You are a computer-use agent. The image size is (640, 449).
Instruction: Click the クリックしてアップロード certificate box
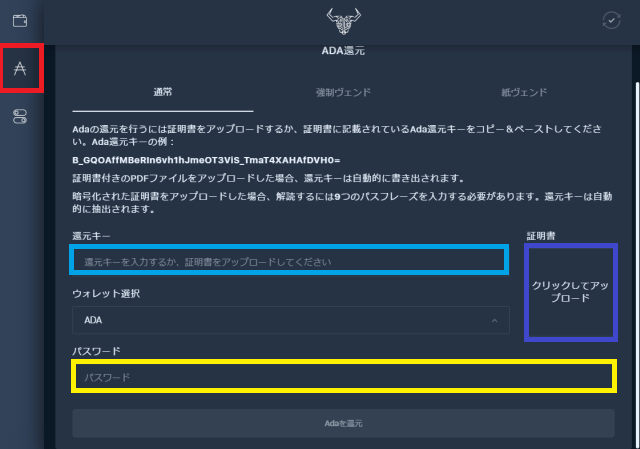[x=570, y=292]
